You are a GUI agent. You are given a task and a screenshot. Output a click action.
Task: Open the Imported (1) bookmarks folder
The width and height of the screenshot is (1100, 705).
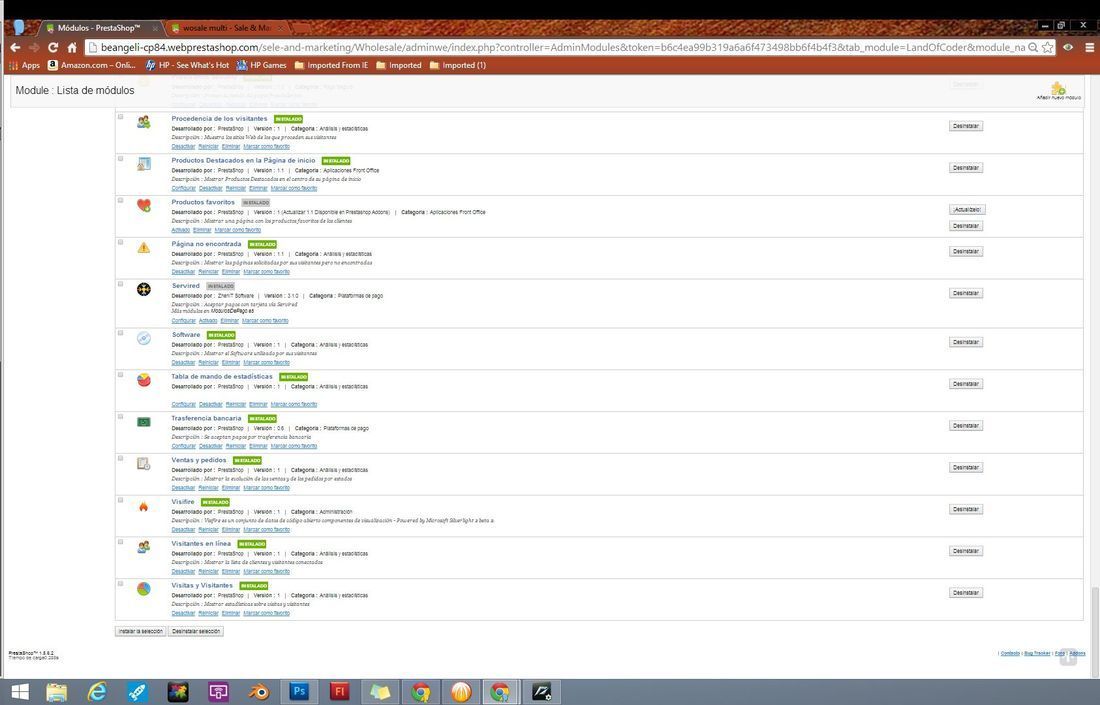[x=458, y=65]
